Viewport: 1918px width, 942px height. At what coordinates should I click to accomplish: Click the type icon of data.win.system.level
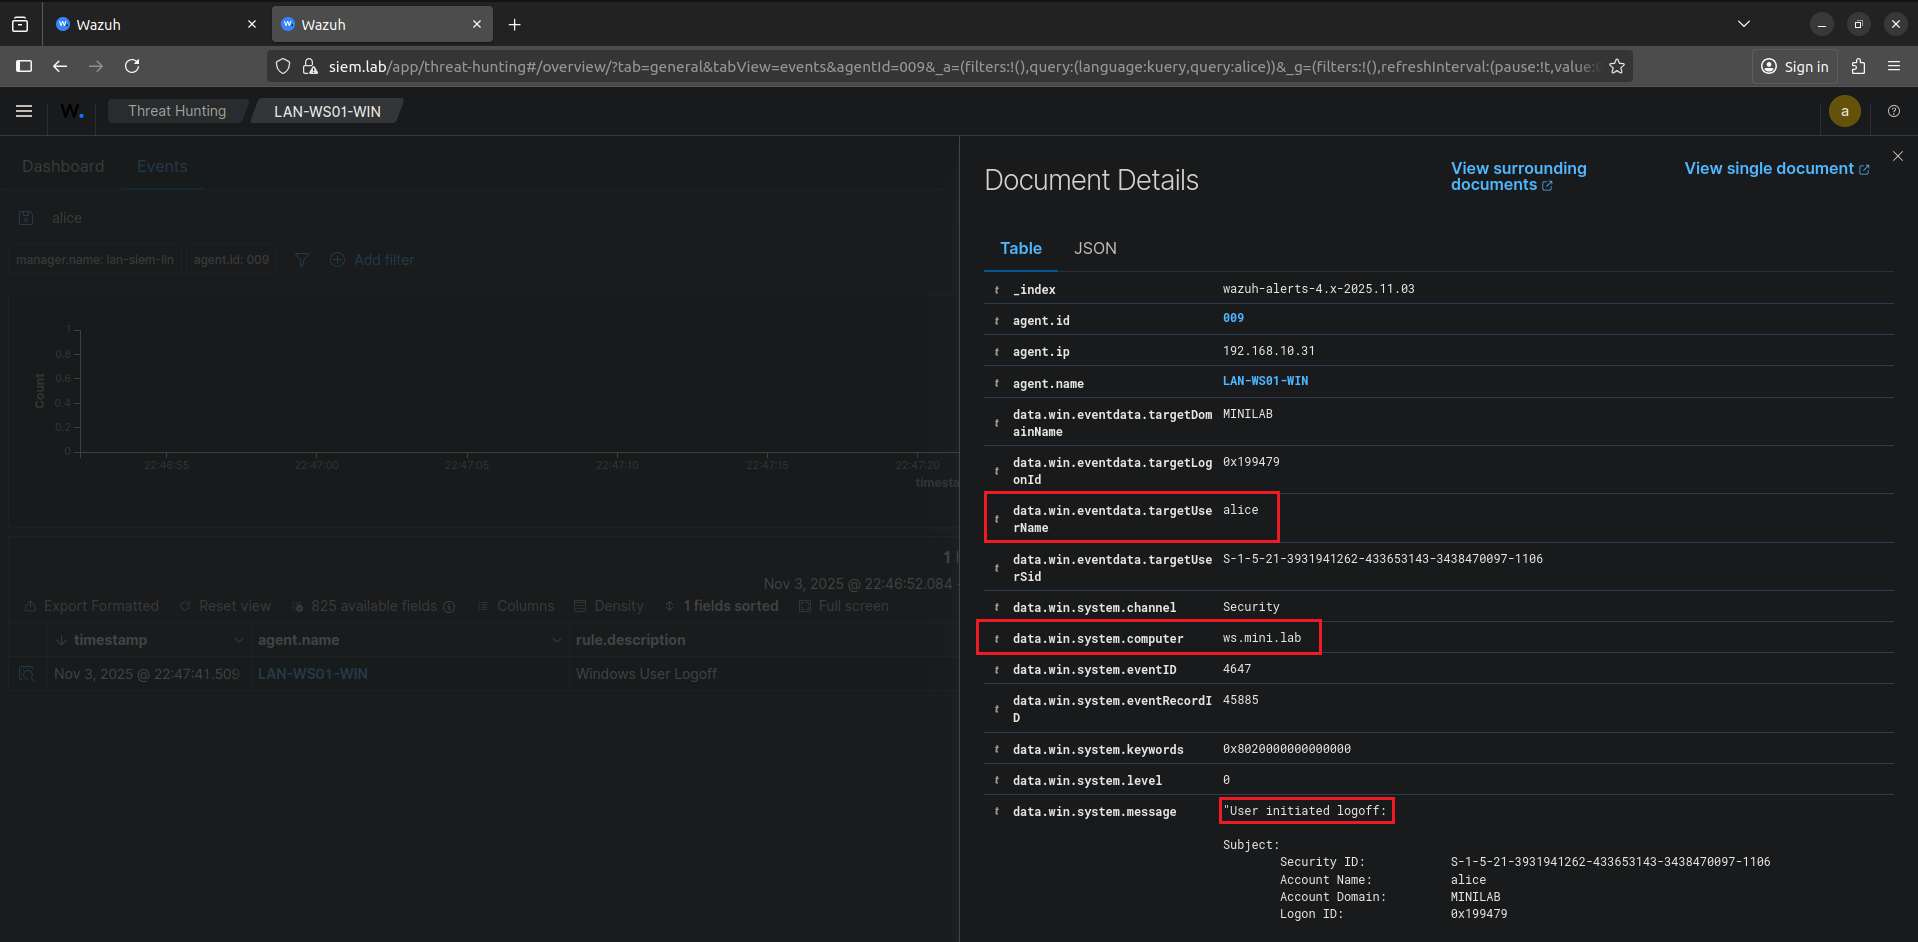pos(997,781)
